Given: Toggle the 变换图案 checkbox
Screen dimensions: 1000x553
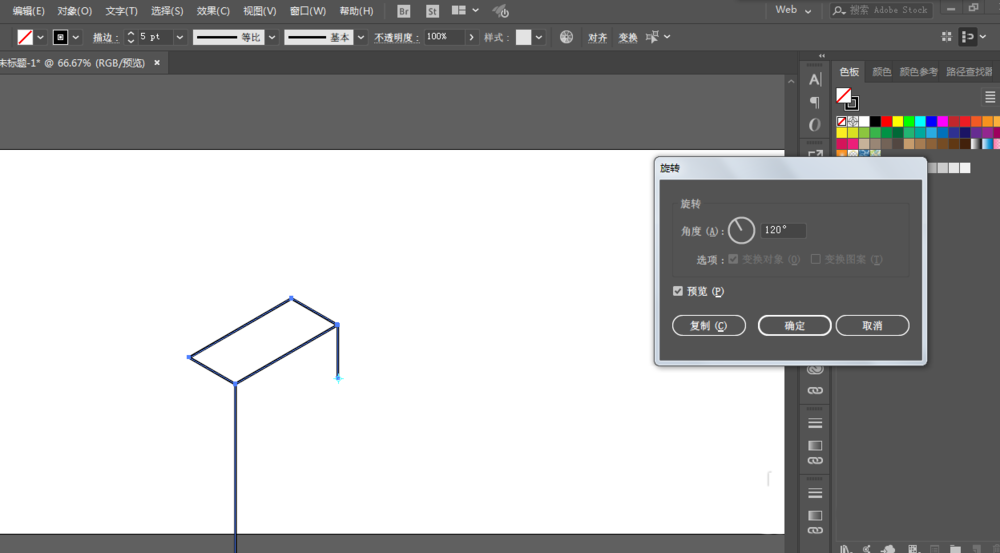Looking at the screenshot, I should point(816,259).
